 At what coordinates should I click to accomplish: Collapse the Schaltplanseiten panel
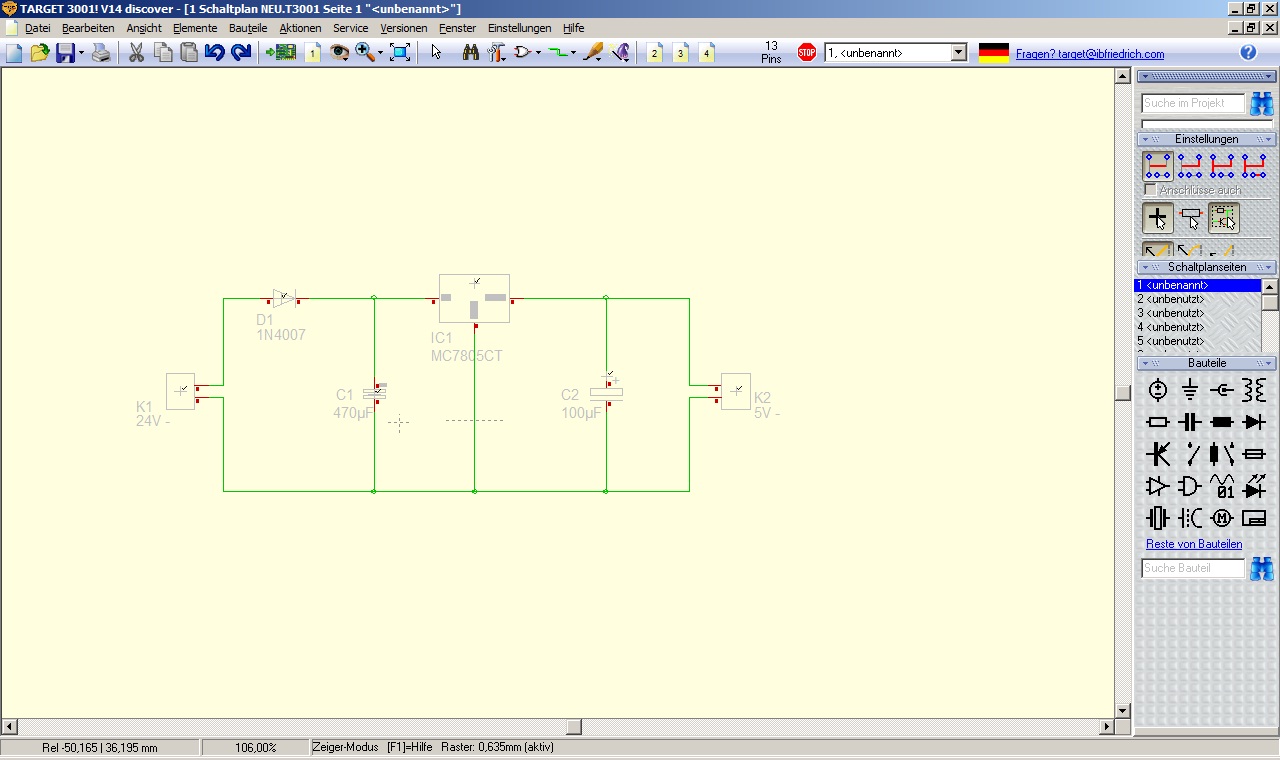tap(1145, 267)
